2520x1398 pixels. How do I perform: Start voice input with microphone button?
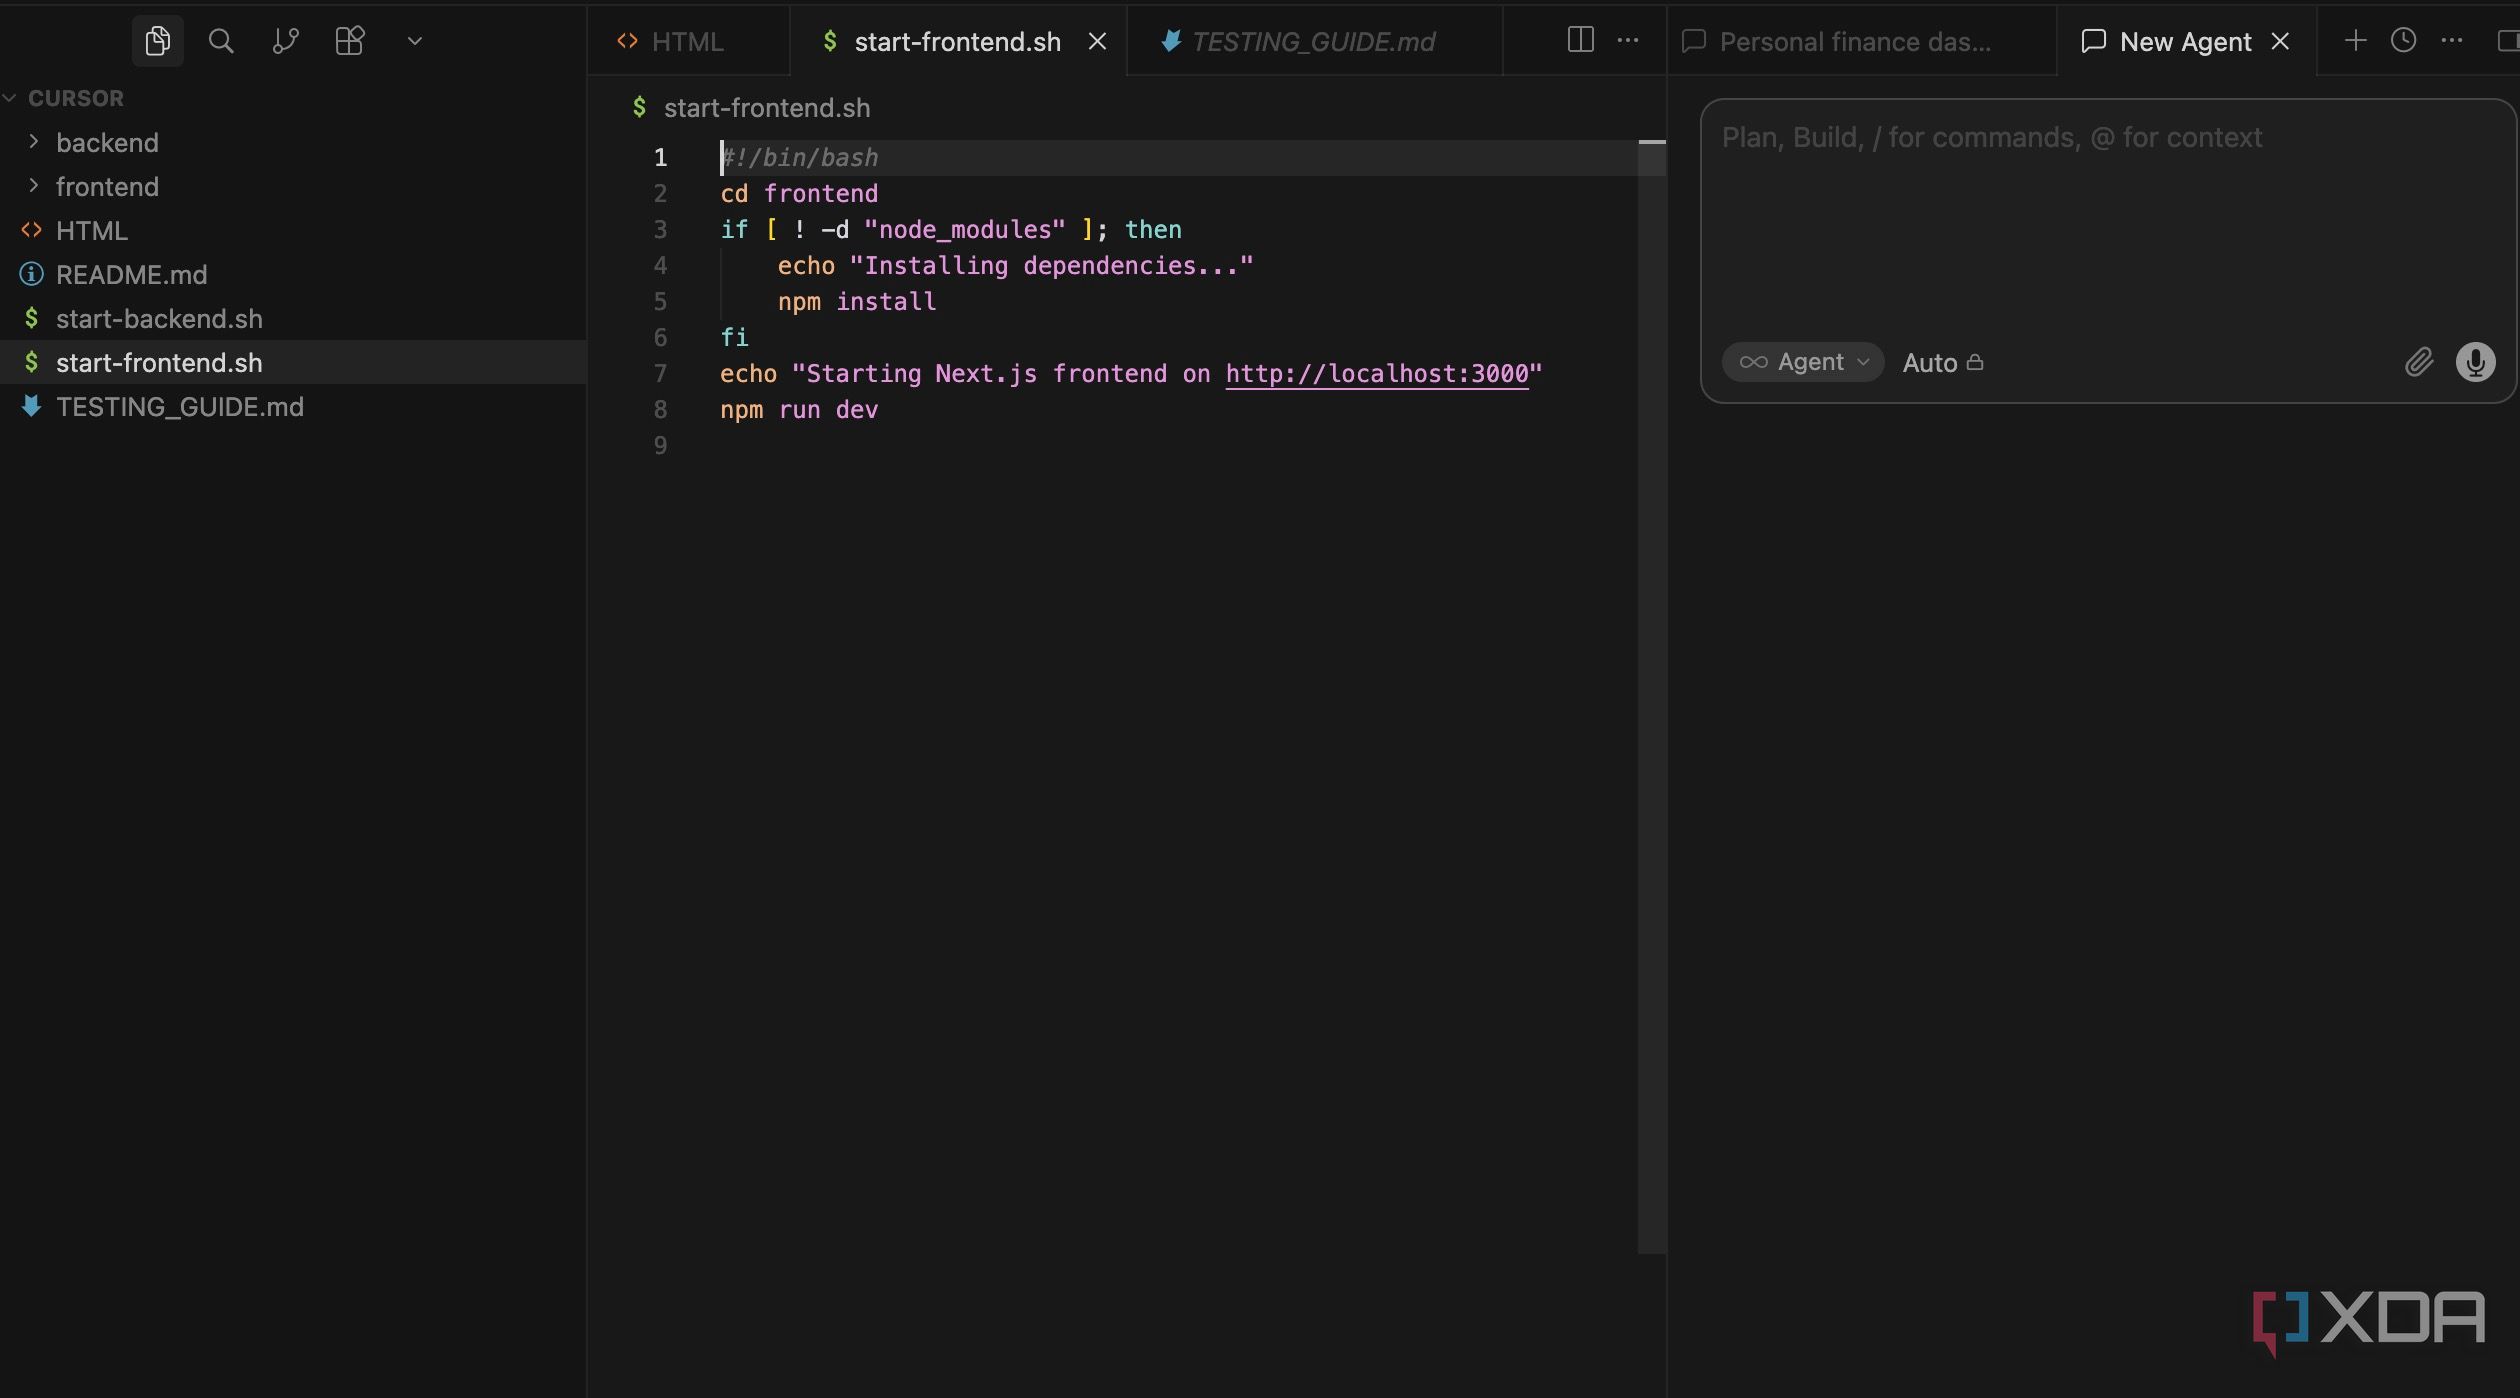(2475, 362)
